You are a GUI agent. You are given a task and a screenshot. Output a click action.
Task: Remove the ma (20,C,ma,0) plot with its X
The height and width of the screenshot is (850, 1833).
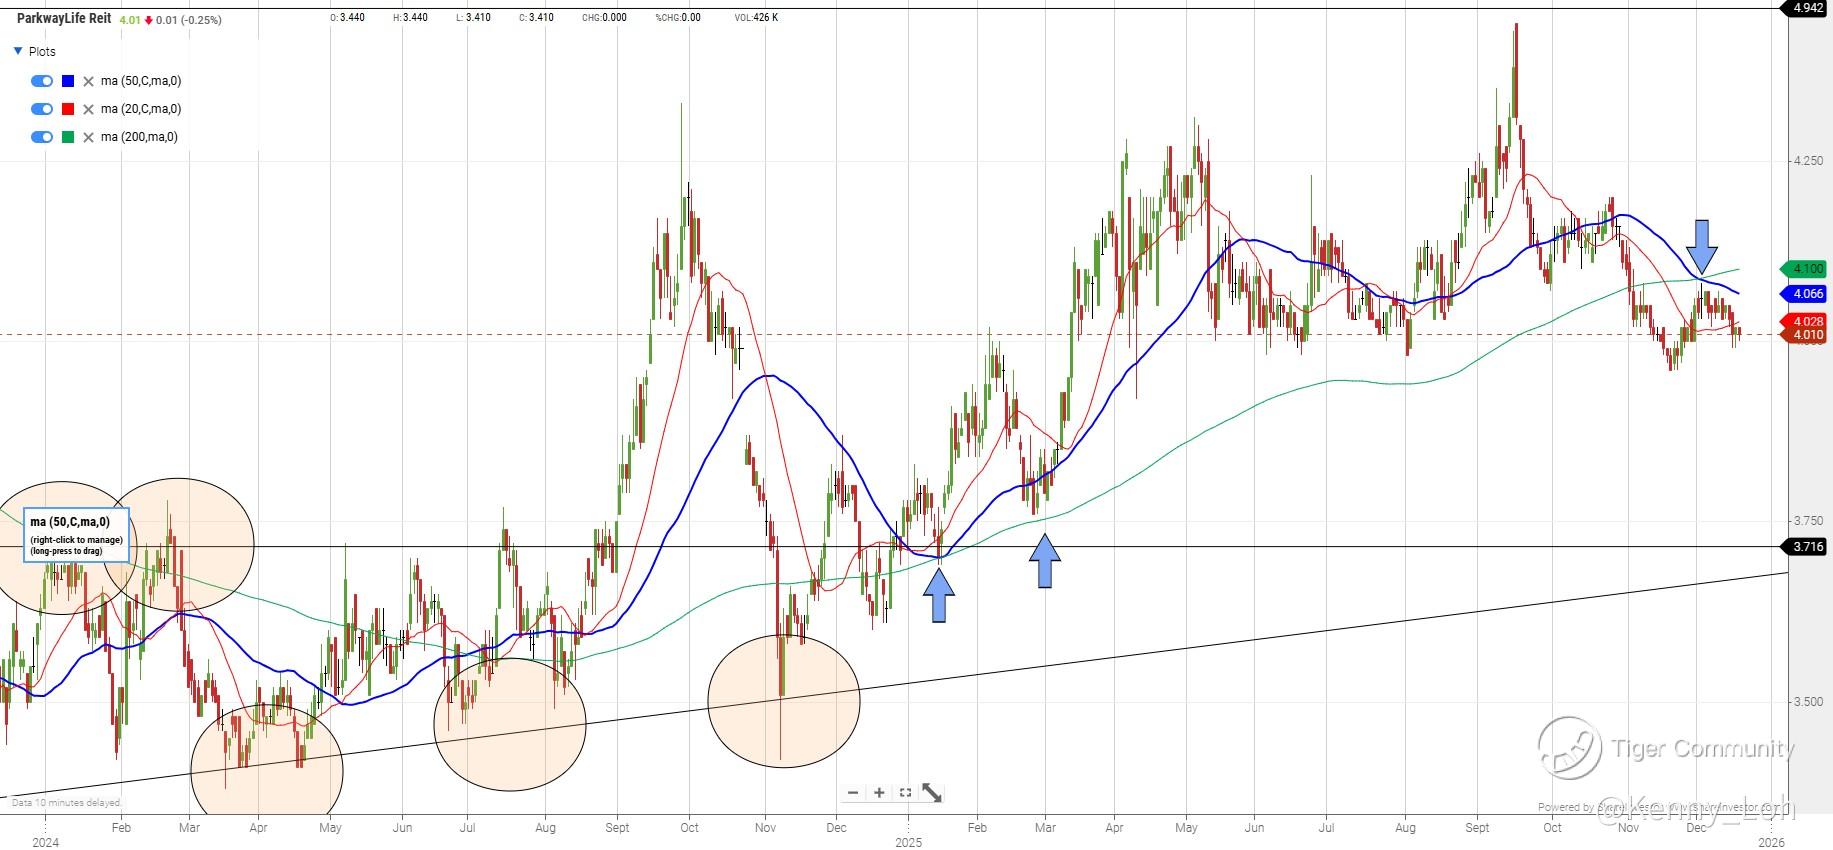[88, 109]
